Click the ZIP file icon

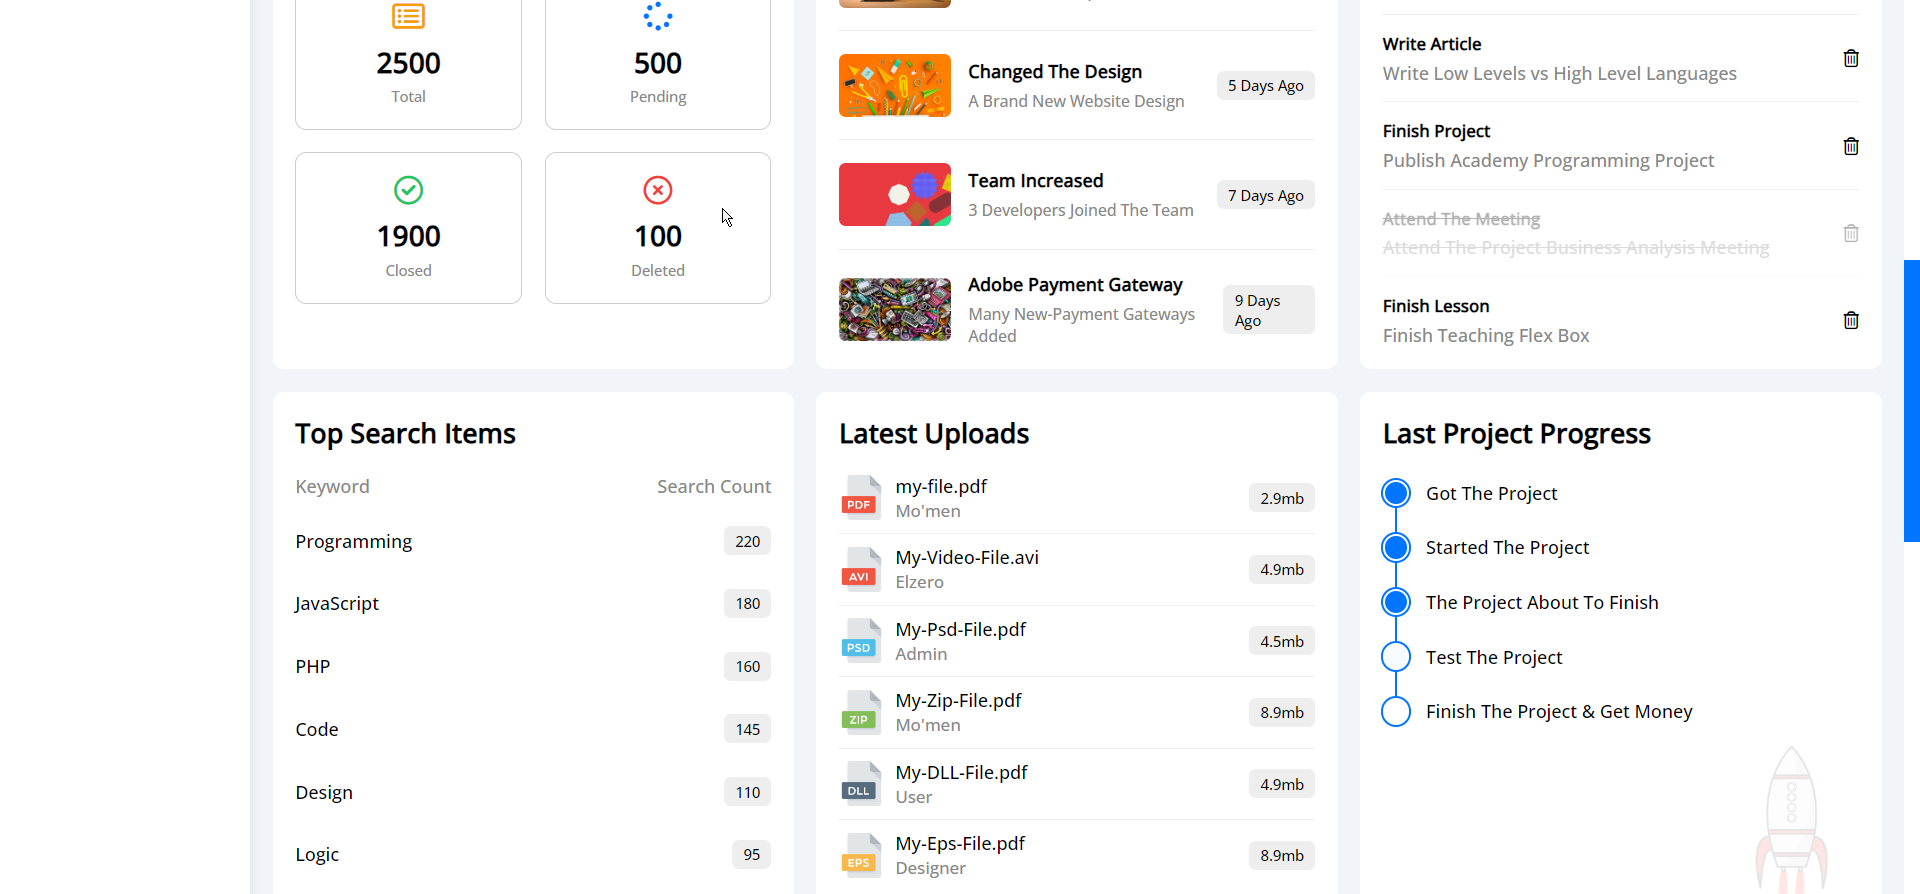(860, 713)
